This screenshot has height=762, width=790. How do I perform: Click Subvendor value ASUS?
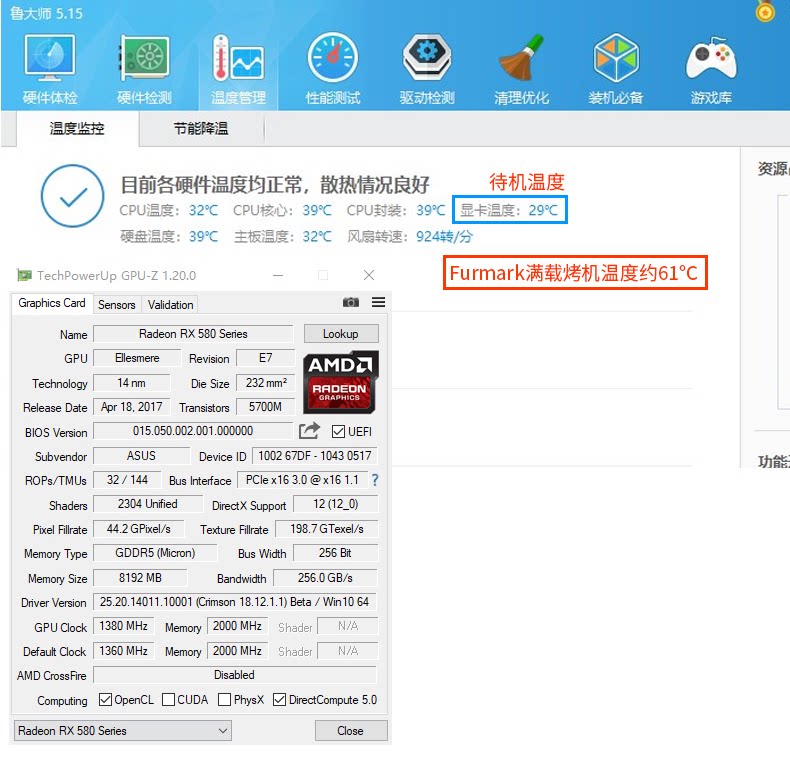pyautogui.click(x=142, y=456)
